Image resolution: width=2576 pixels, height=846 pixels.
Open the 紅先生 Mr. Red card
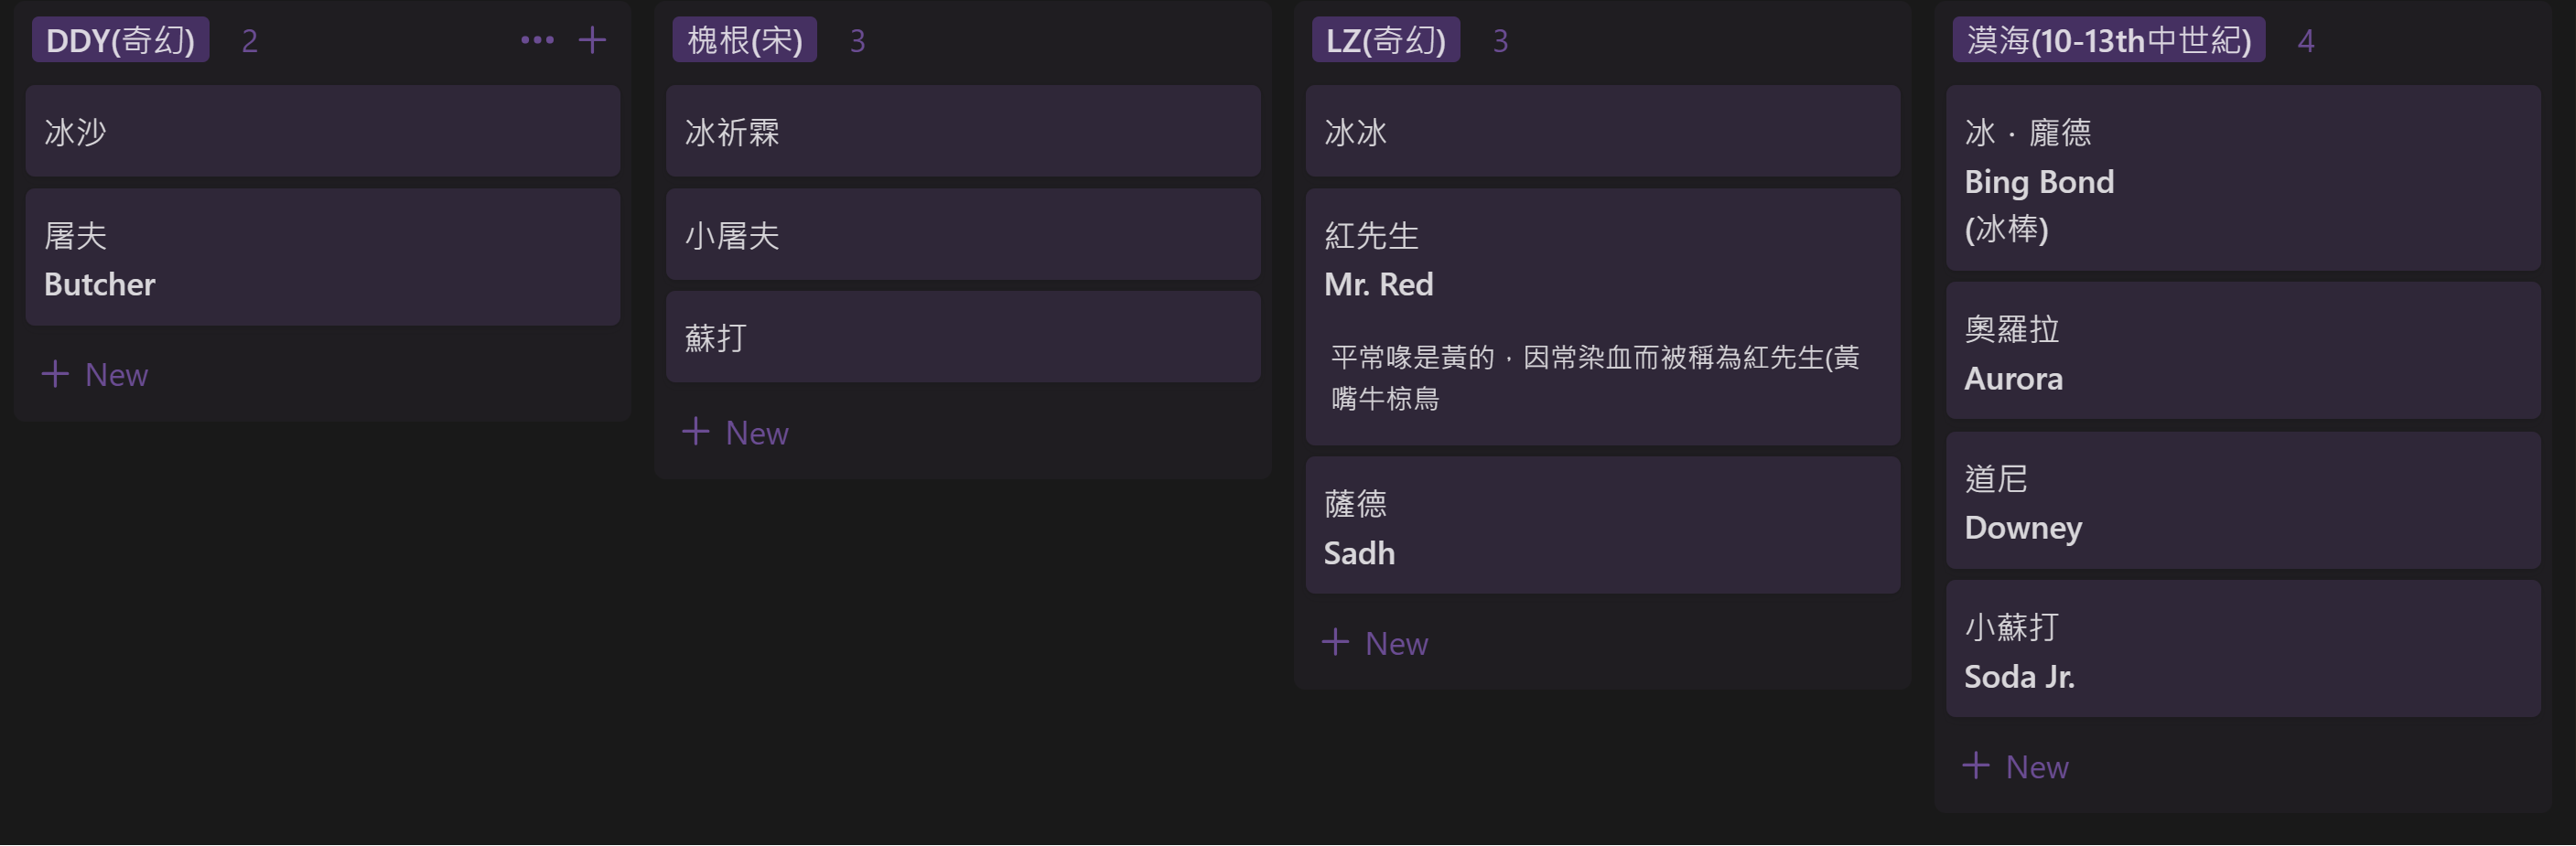click(x=1603, y=317)
